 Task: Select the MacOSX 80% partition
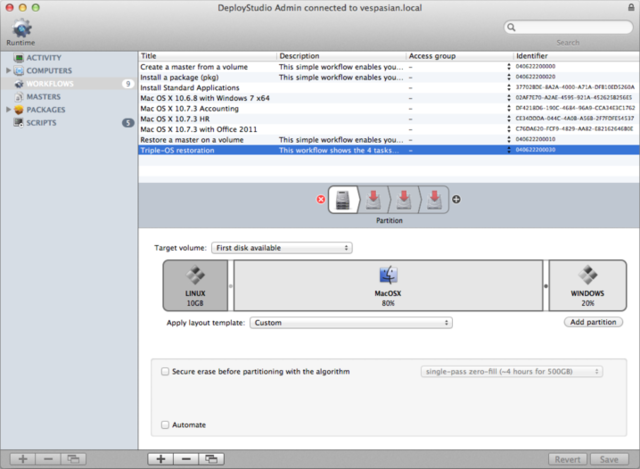point(388,286)
